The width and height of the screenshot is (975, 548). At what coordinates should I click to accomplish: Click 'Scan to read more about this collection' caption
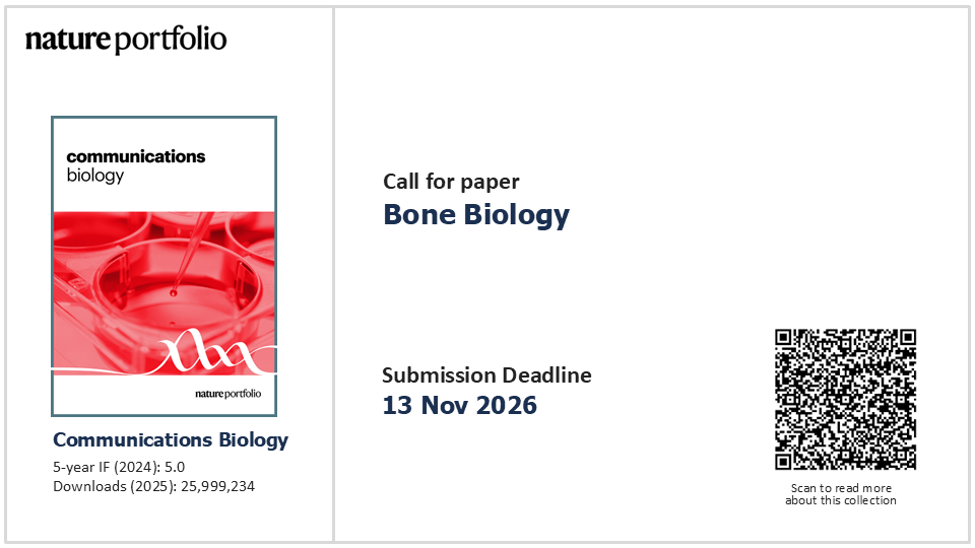(x=841, y=494)
